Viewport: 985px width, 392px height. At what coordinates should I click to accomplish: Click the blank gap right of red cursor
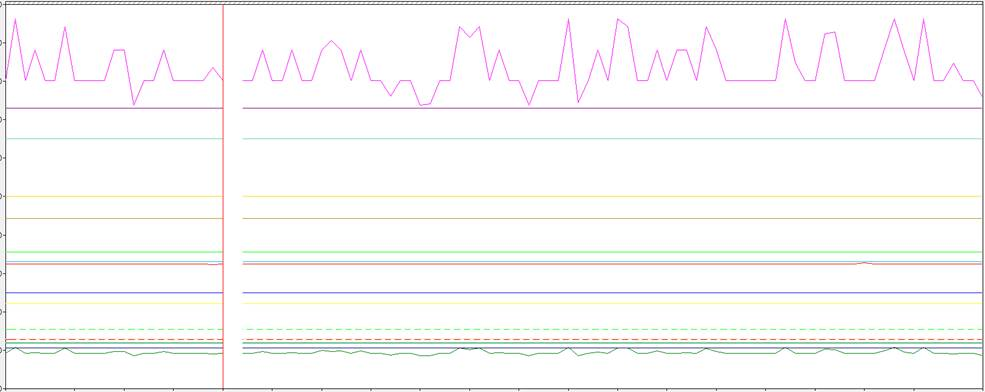coord(233,196)
